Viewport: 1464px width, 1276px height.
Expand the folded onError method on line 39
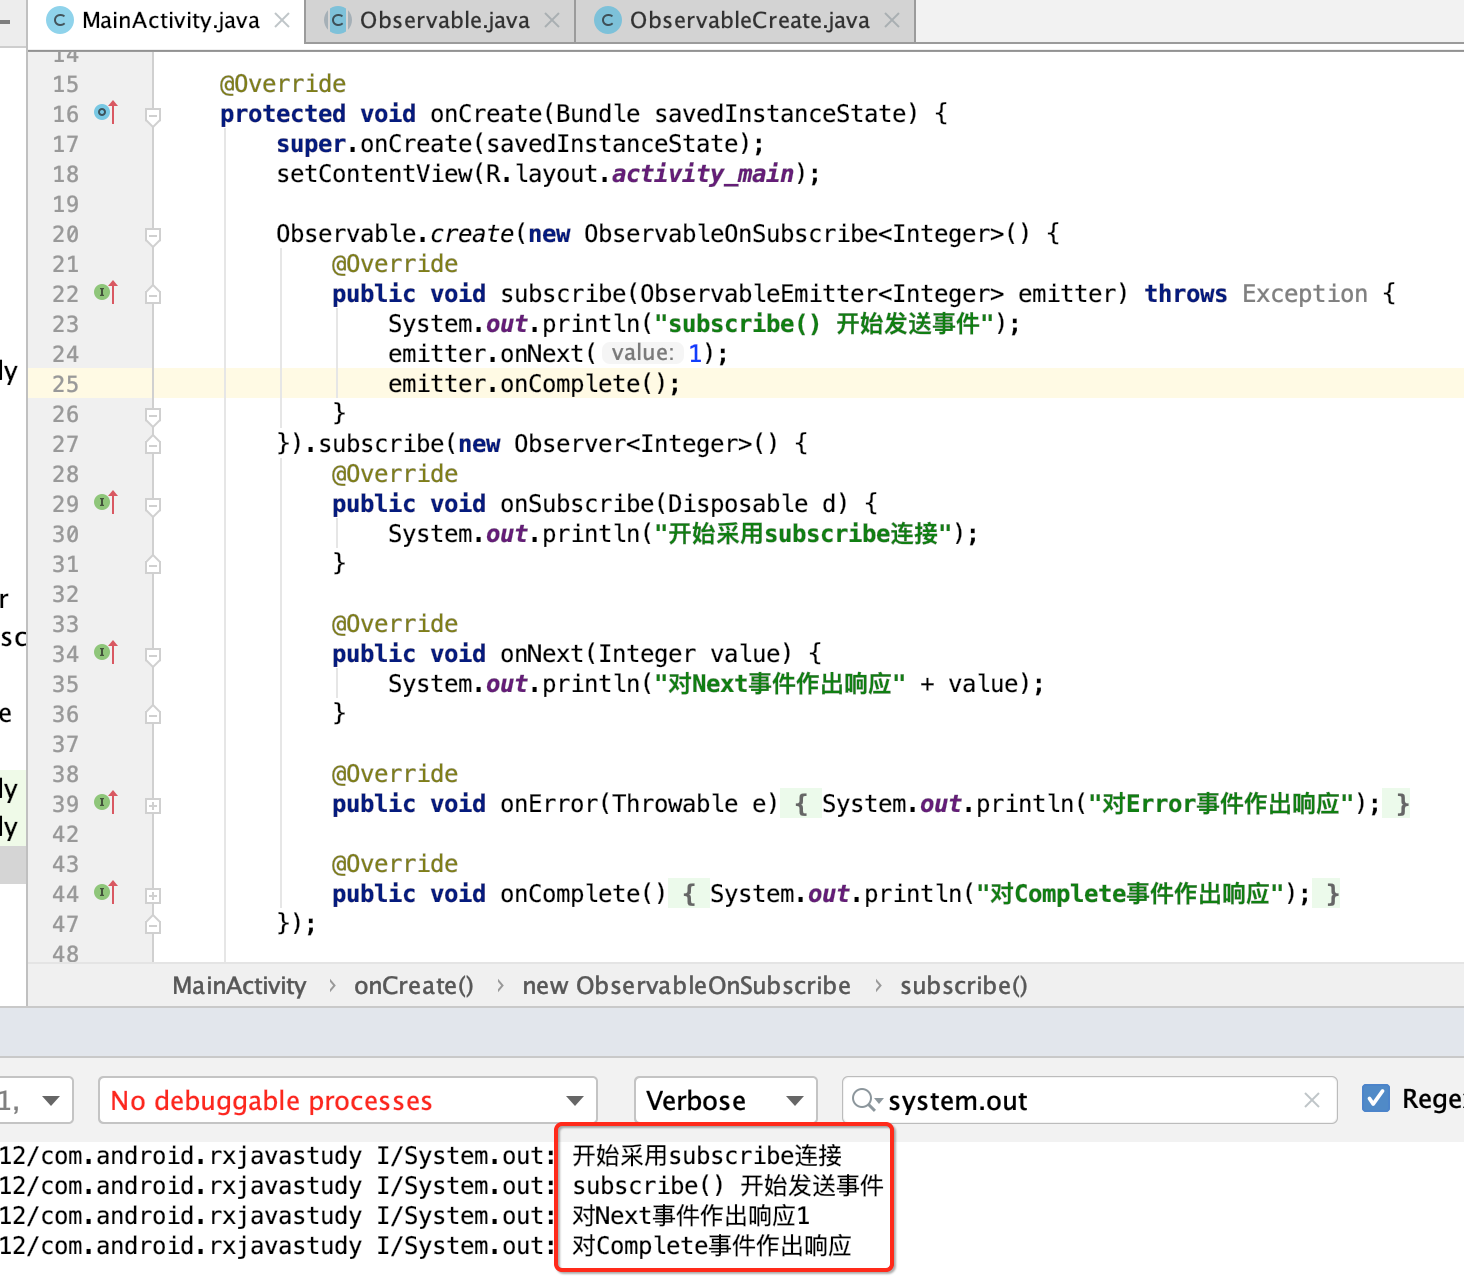(153, 805)
